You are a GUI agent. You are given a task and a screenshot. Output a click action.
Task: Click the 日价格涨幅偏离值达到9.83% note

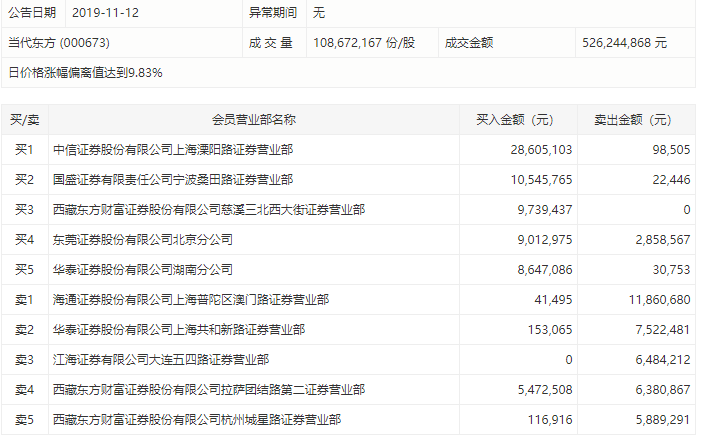click(85, 73)
